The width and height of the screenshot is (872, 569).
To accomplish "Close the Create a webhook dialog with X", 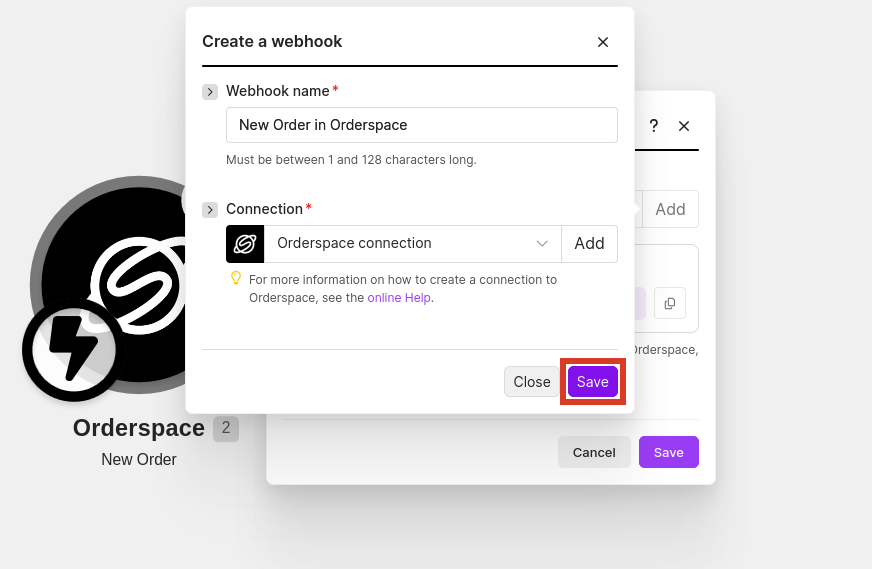I will (x=603, y=42).
